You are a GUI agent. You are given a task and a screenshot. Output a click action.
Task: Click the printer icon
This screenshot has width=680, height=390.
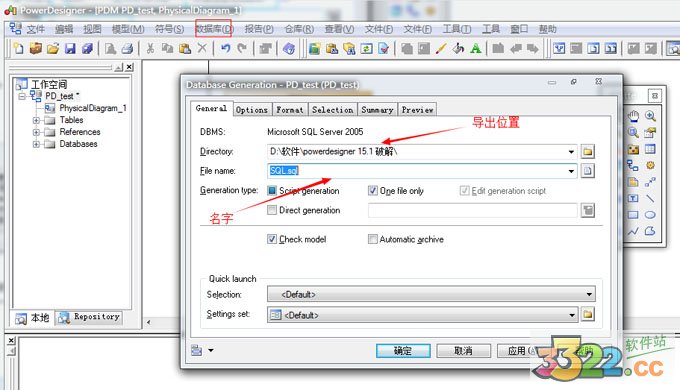tap(127, 48)
